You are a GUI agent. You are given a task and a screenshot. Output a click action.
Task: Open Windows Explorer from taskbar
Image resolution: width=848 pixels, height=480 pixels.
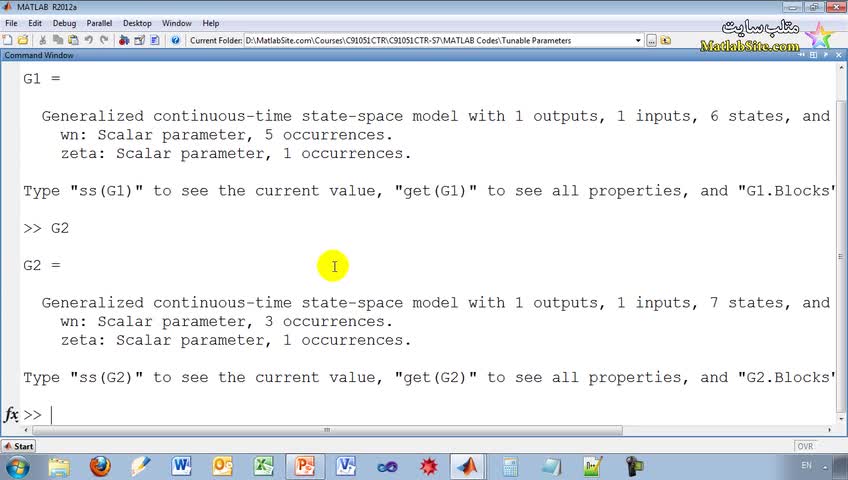coord(59,466)
